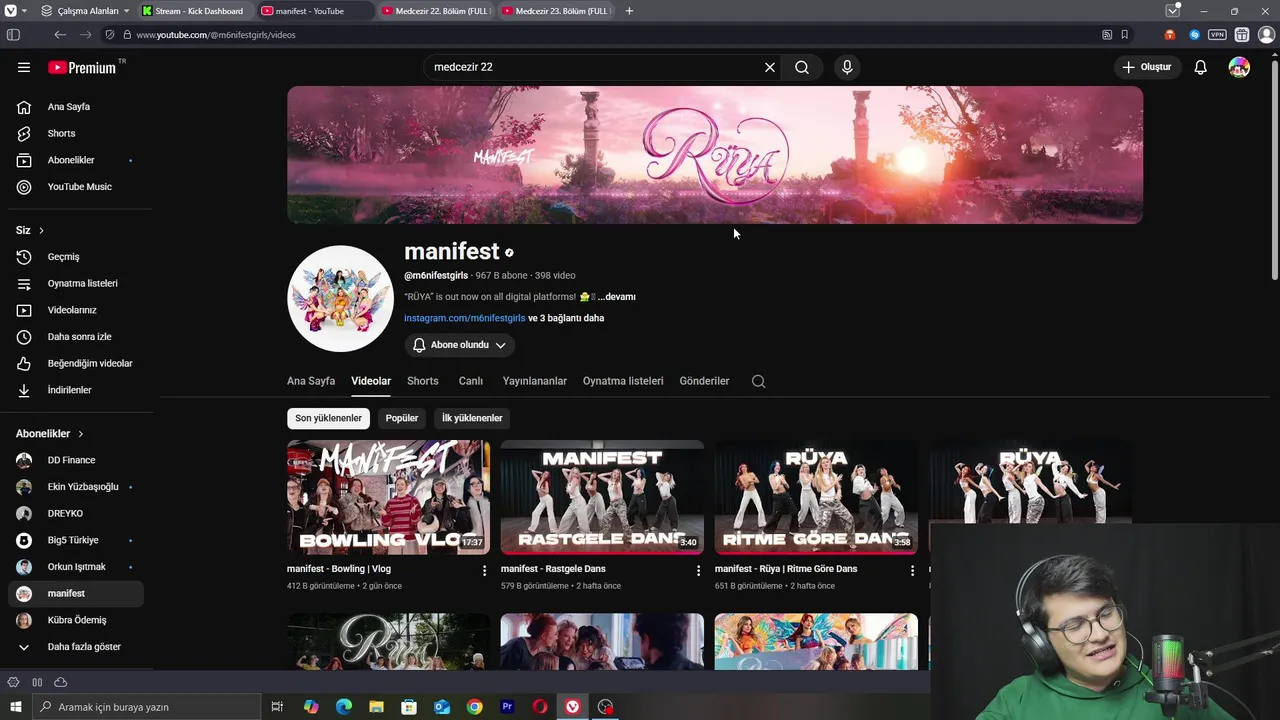Open the notifications bell in YouTube header
Screen dimensions: 1280x720
pyautogui.click(x=1201, y=67)
